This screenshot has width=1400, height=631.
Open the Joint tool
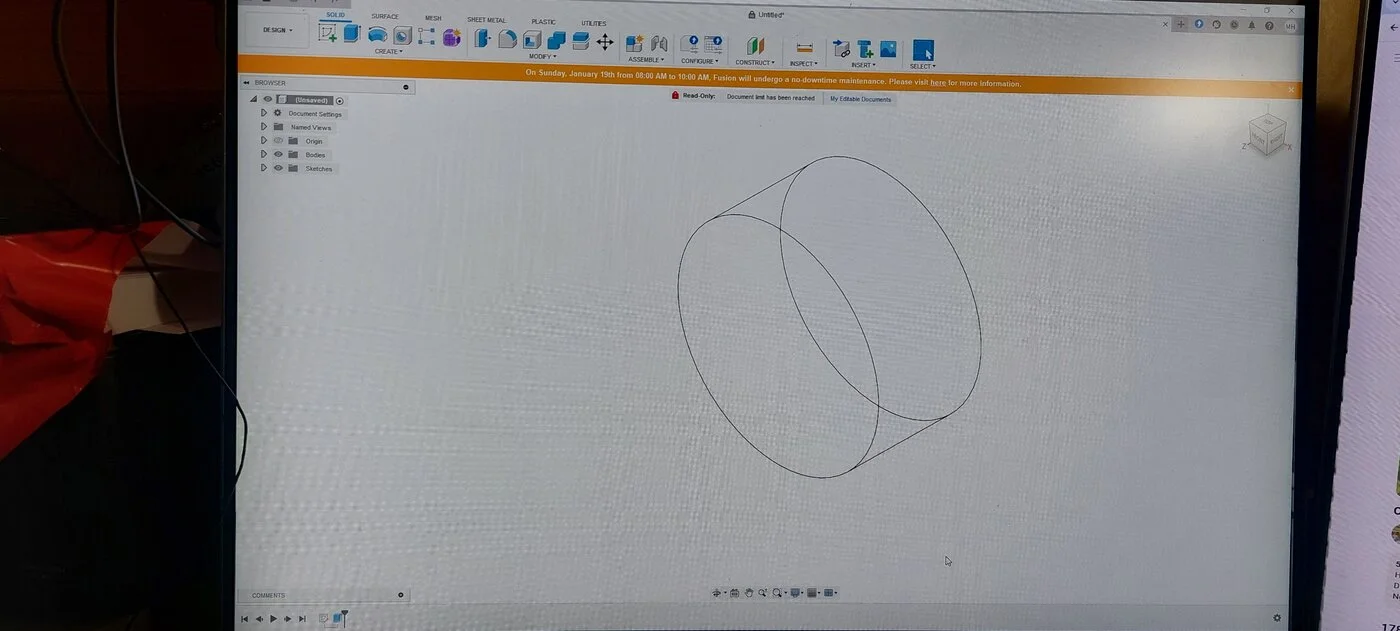(659, 43)
